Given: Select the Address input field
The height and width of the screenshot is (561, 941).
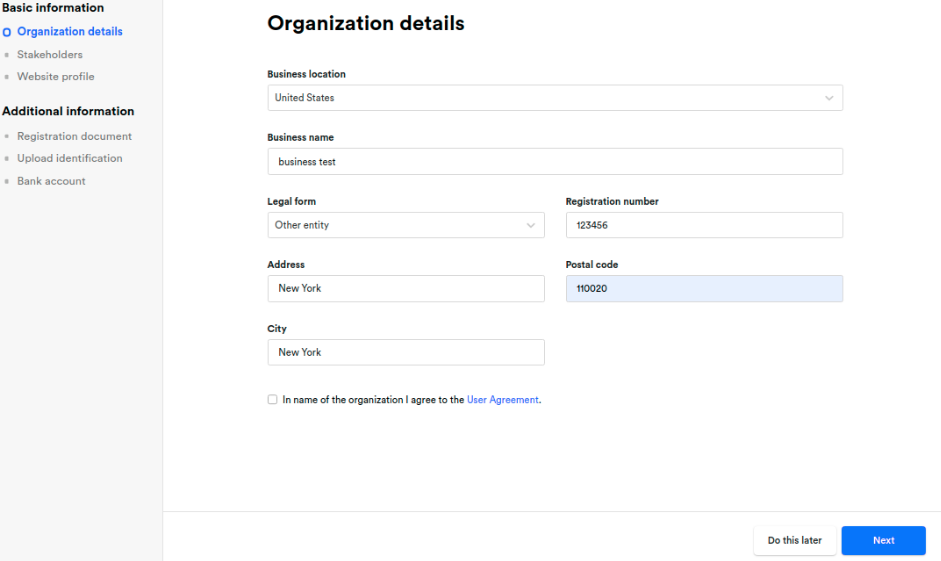Looking at the screenshot, I should click(x=405, y=288).
